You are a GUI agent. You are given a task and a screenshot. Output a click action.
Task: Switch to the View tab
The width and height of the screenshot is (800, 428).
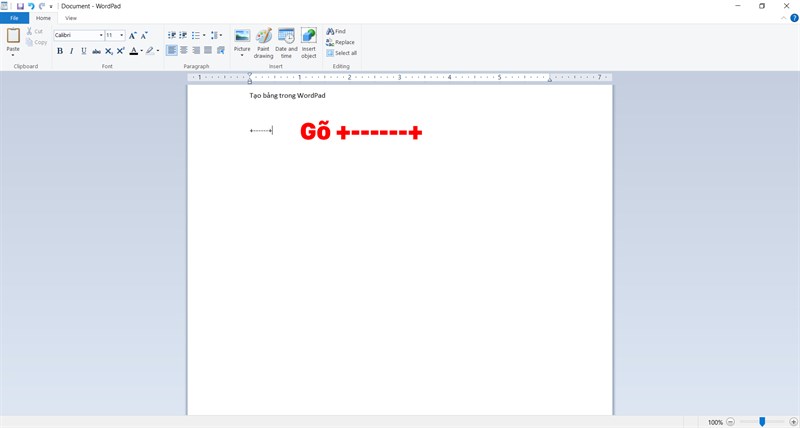click(71, 18)
